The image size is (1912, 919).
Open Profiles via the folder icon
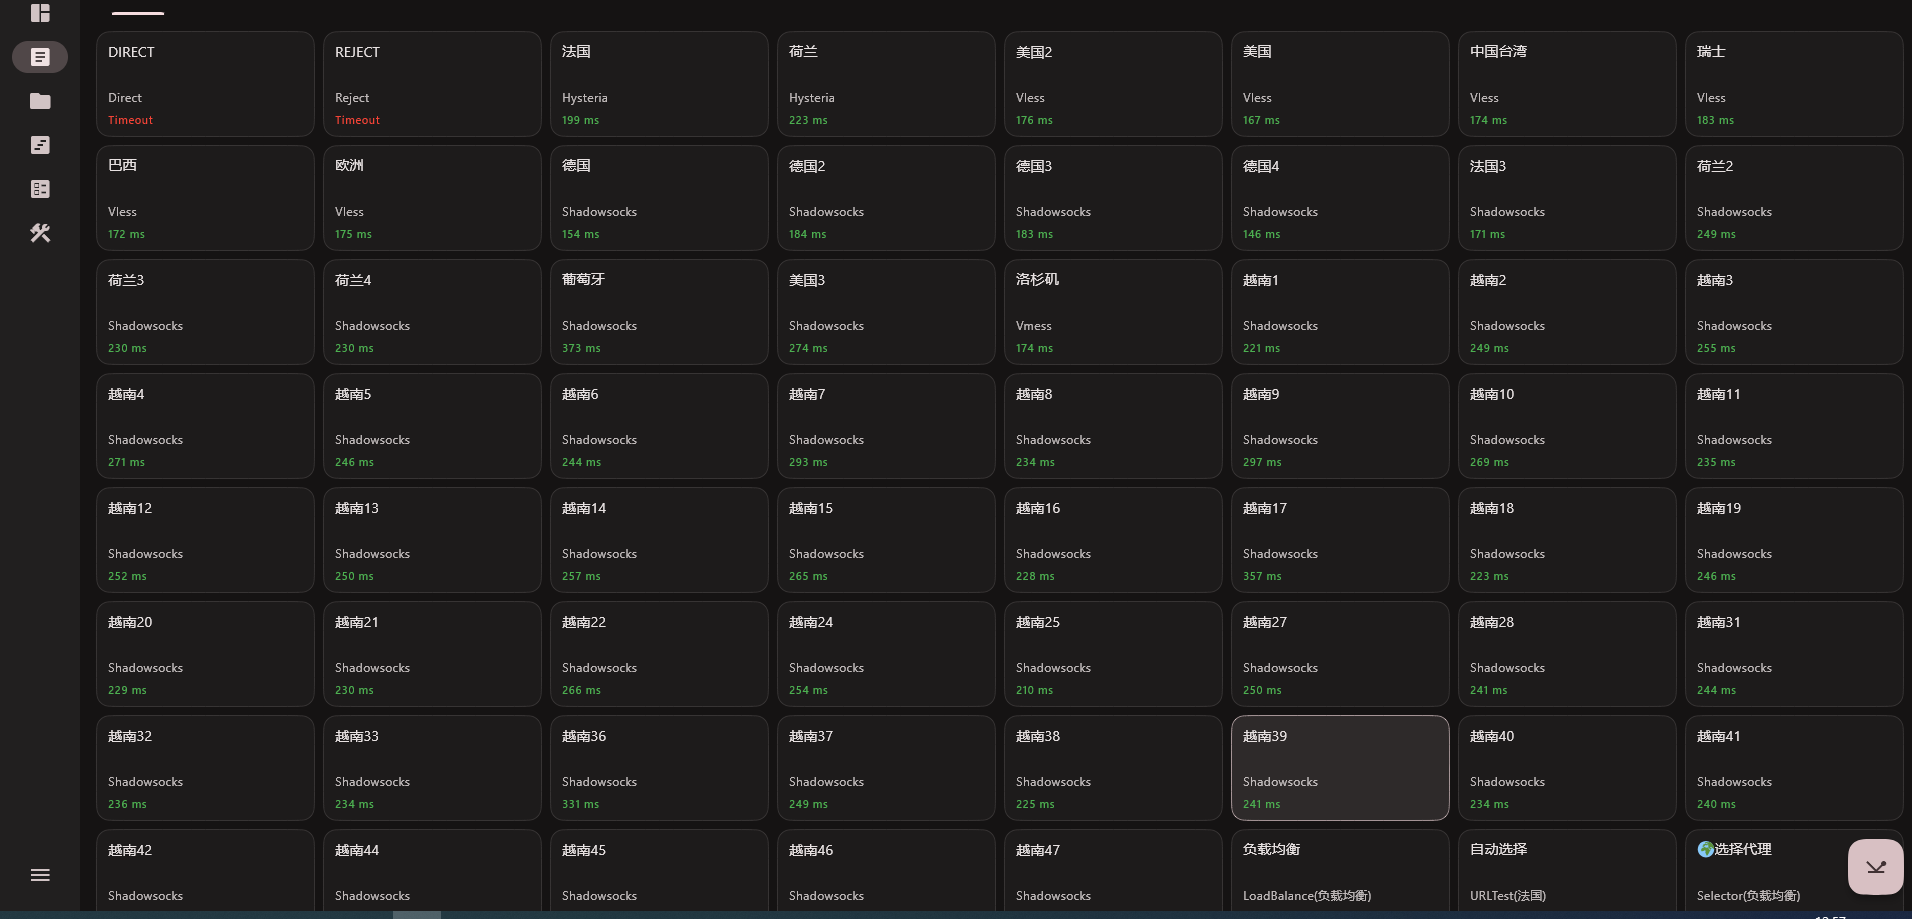pyautogui.click(x=40, y=101)
